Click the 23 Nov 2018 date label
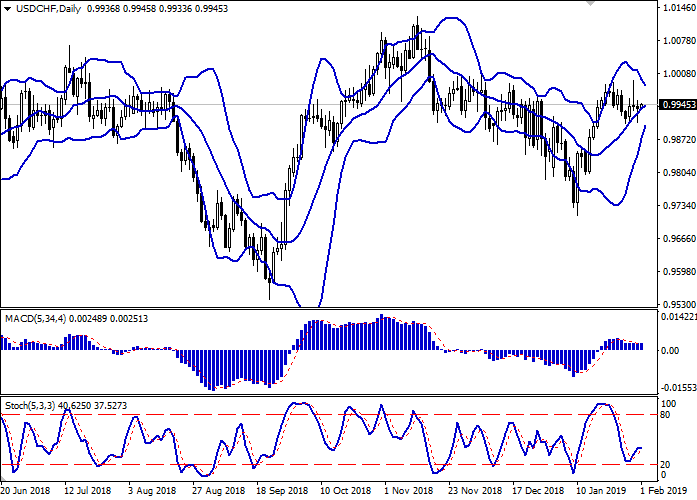 (475, 491)
